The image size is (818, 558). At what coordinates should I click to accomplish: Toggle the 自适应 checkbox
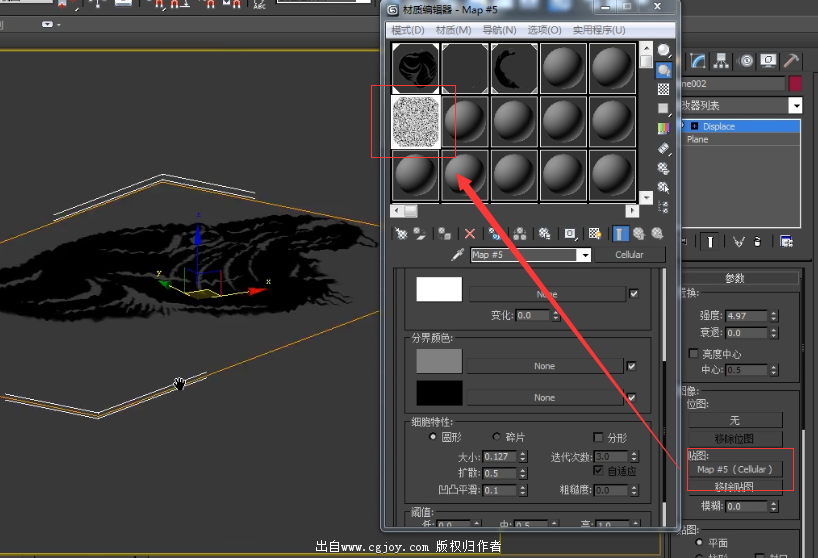(x=599, y=471)
